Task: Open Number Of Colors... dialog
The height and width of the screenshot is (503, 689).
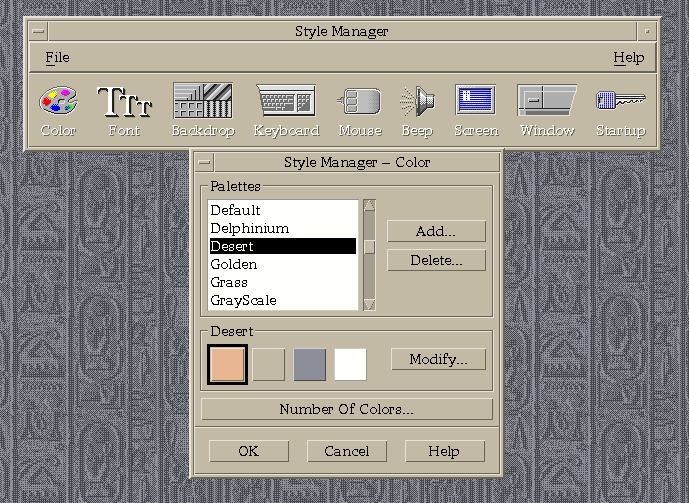Action: click(x=346, y=409)
